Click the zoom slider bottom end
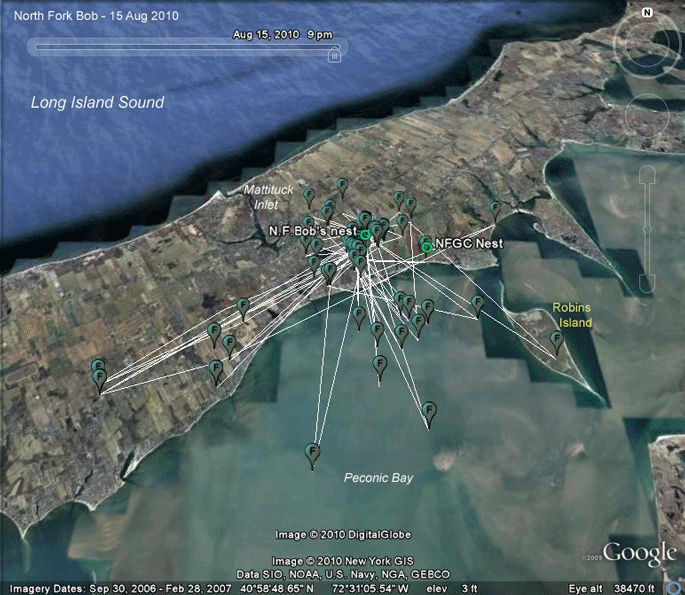 point(647,283)
